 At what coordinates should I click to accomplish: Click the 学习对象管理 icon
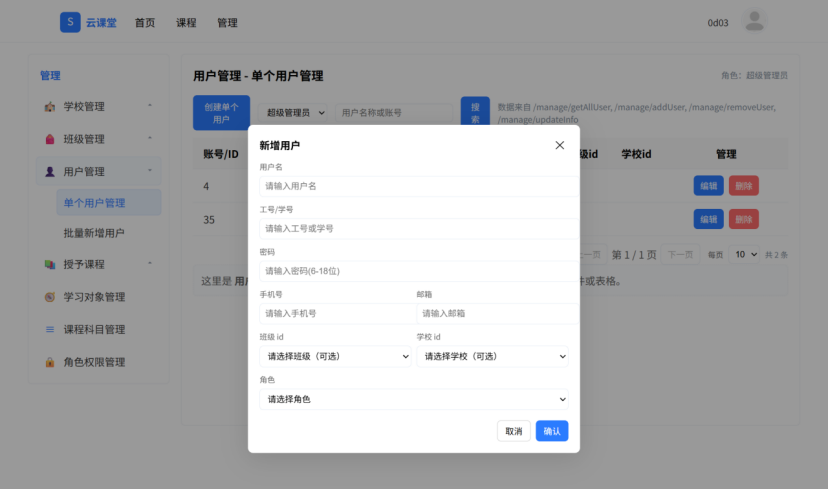coord(50,297)
